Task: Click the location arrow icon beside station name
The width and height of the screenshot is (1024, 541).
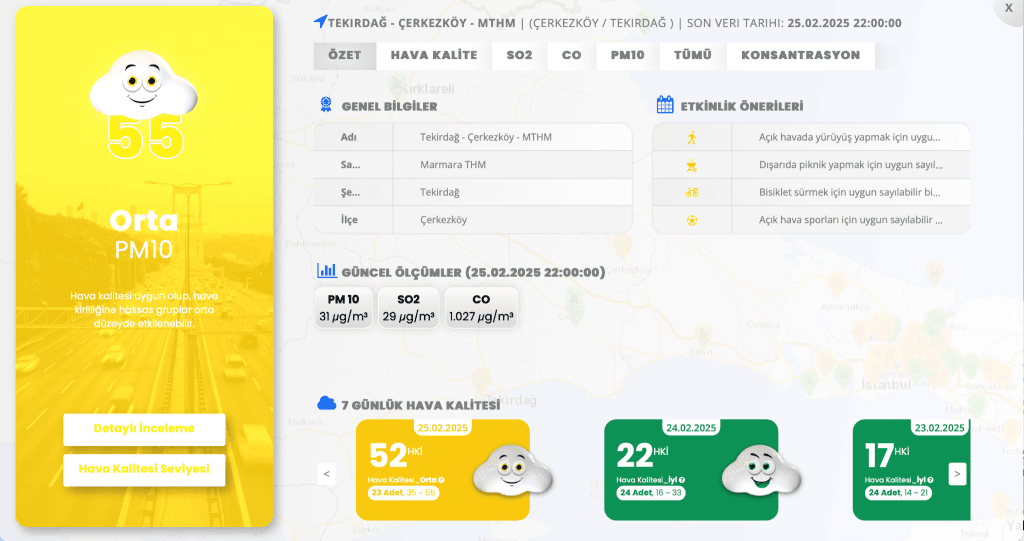Action: click(x=320, y=22)
